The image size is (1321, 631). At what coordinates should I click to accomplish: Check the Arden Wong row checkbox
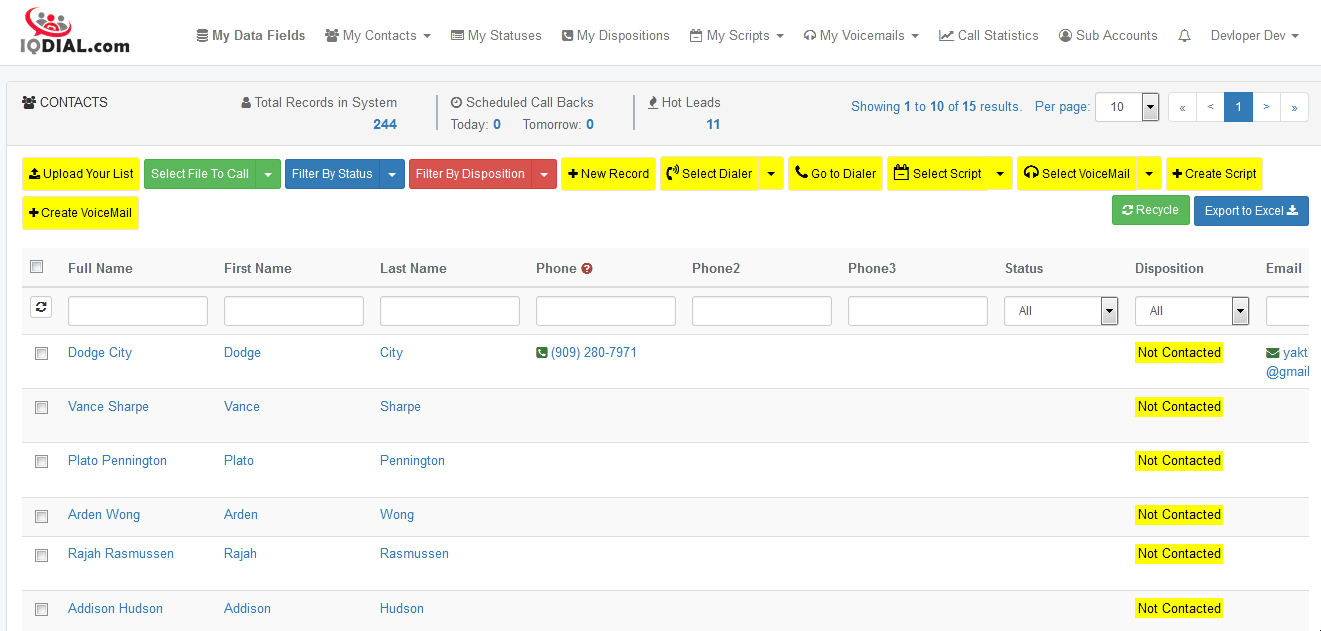41,517
